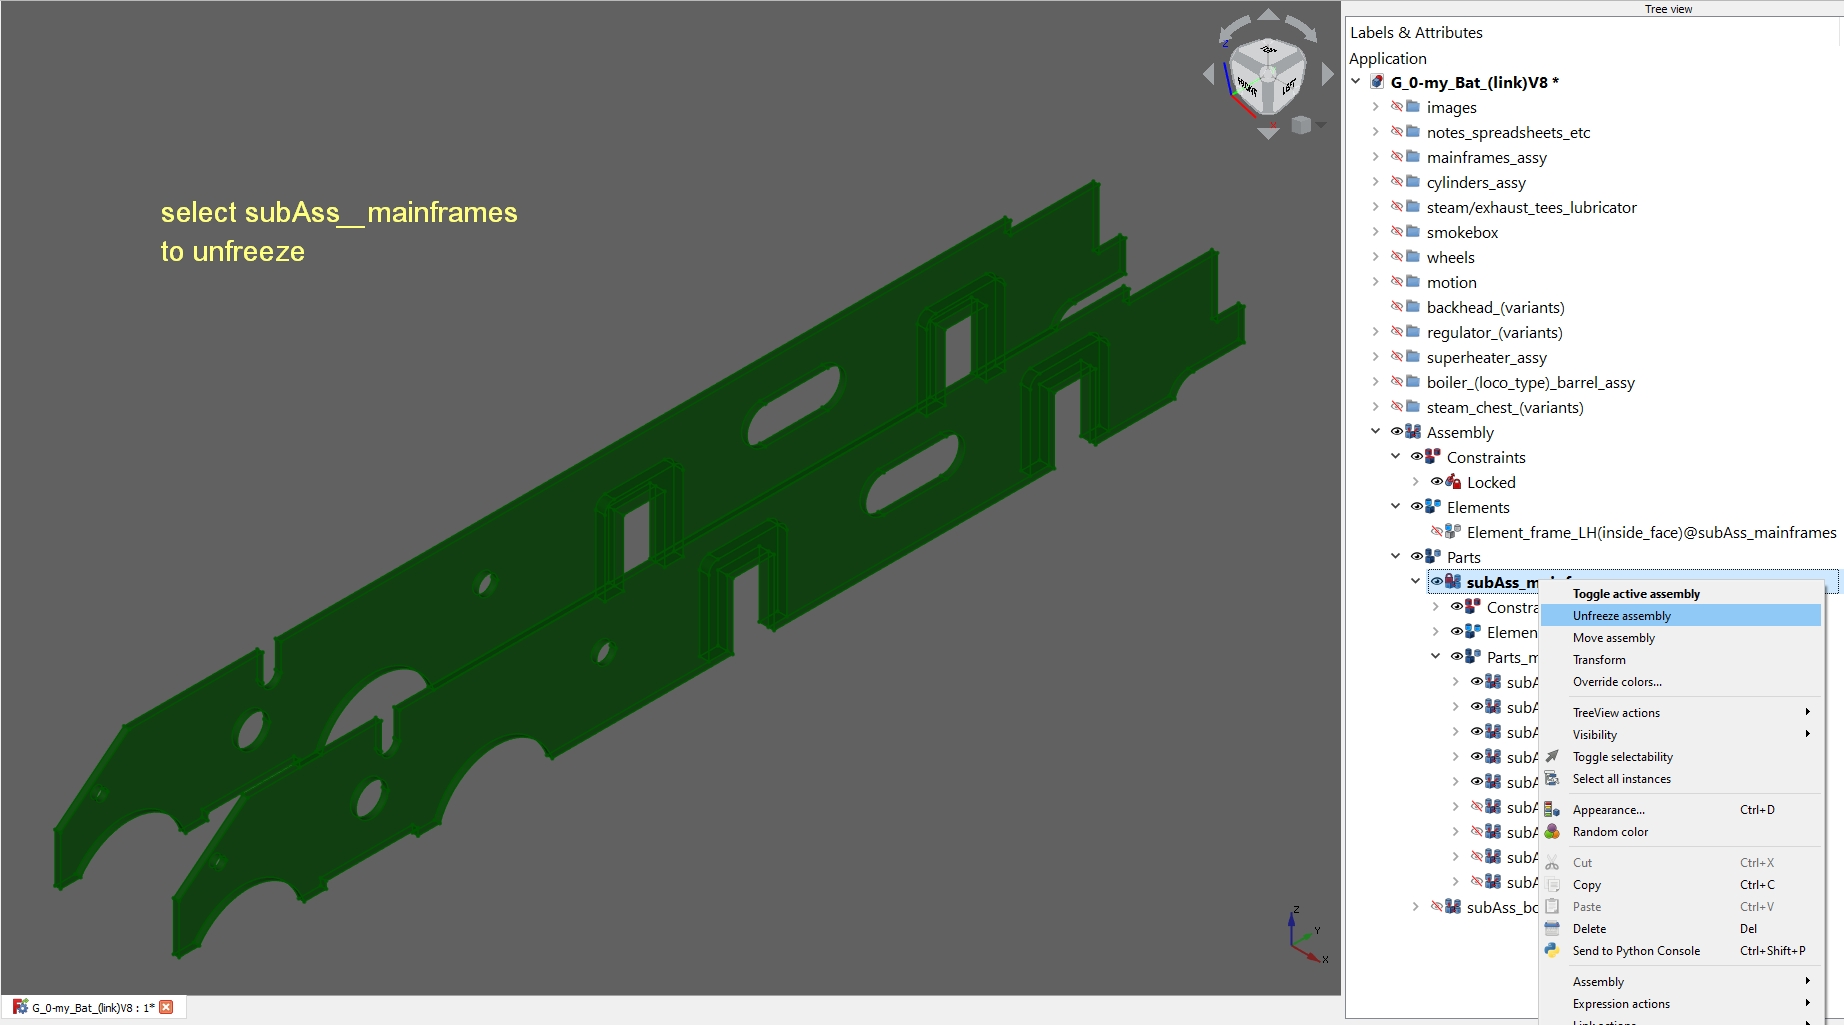Click the red lock icon on the Locked node
The width and height of the screenshot is (1844, 1025).
(1452, 481)
